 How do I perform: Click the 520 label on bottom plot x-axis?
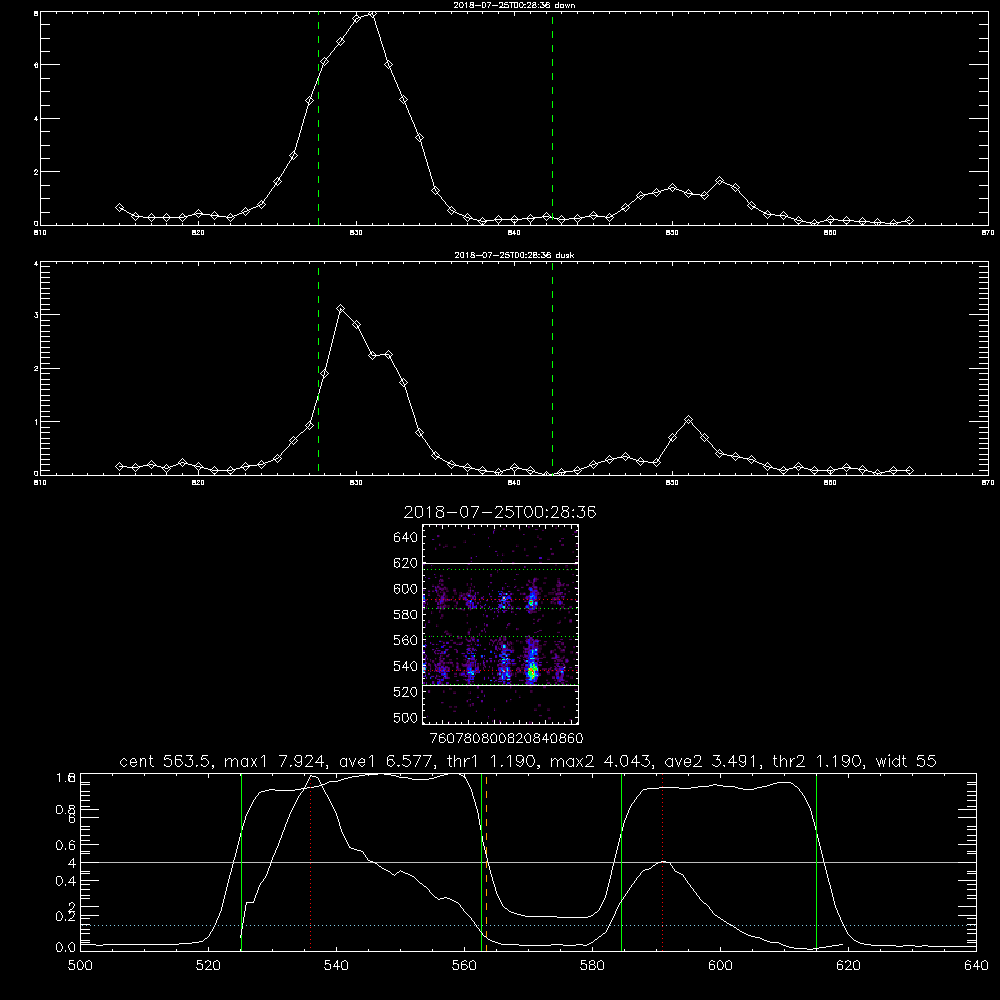pos(208,966)
